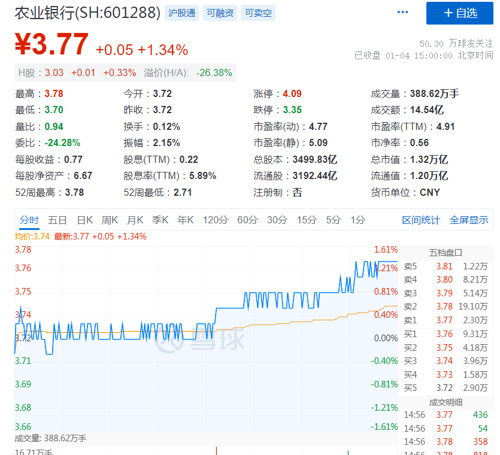
Task: Open the 周K chart tab
Action: tap(110, 220)
